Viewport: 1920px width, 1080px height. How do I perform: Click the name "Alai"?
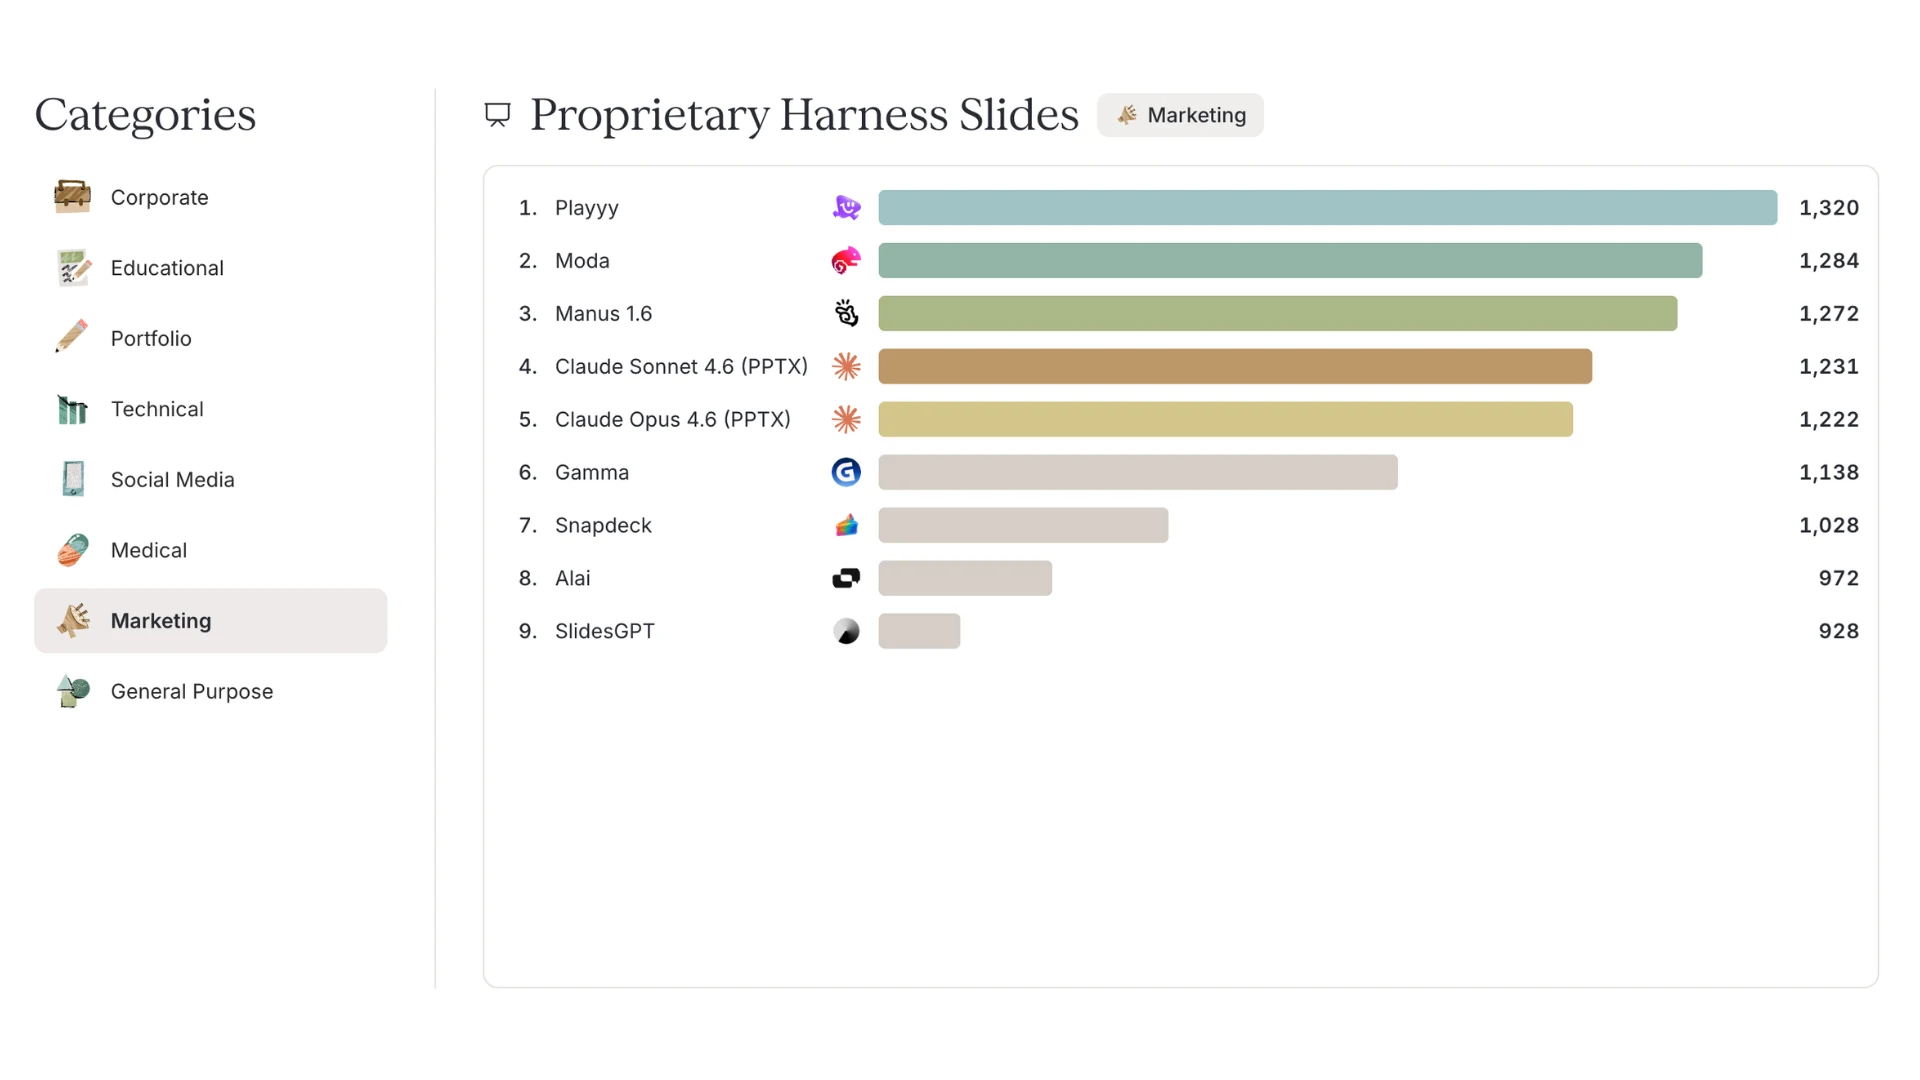(573, 578)
